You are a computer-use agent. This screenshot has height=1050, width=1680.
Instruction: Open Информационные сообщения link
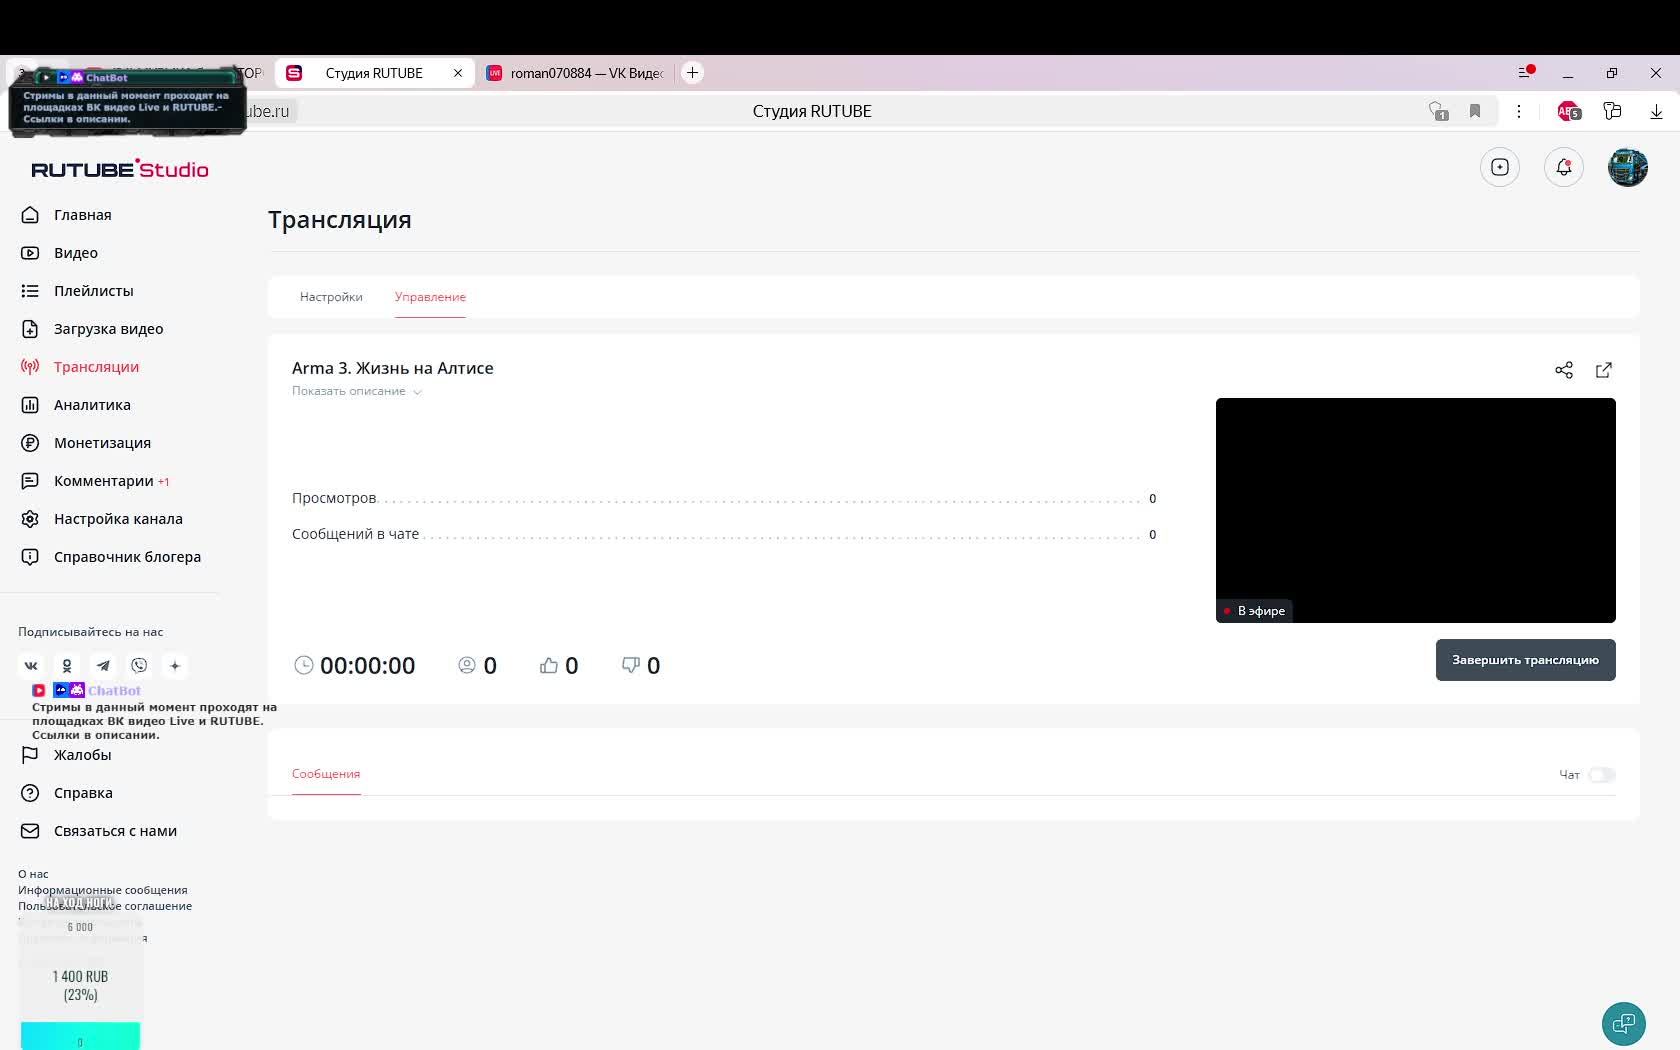point(103,890)
